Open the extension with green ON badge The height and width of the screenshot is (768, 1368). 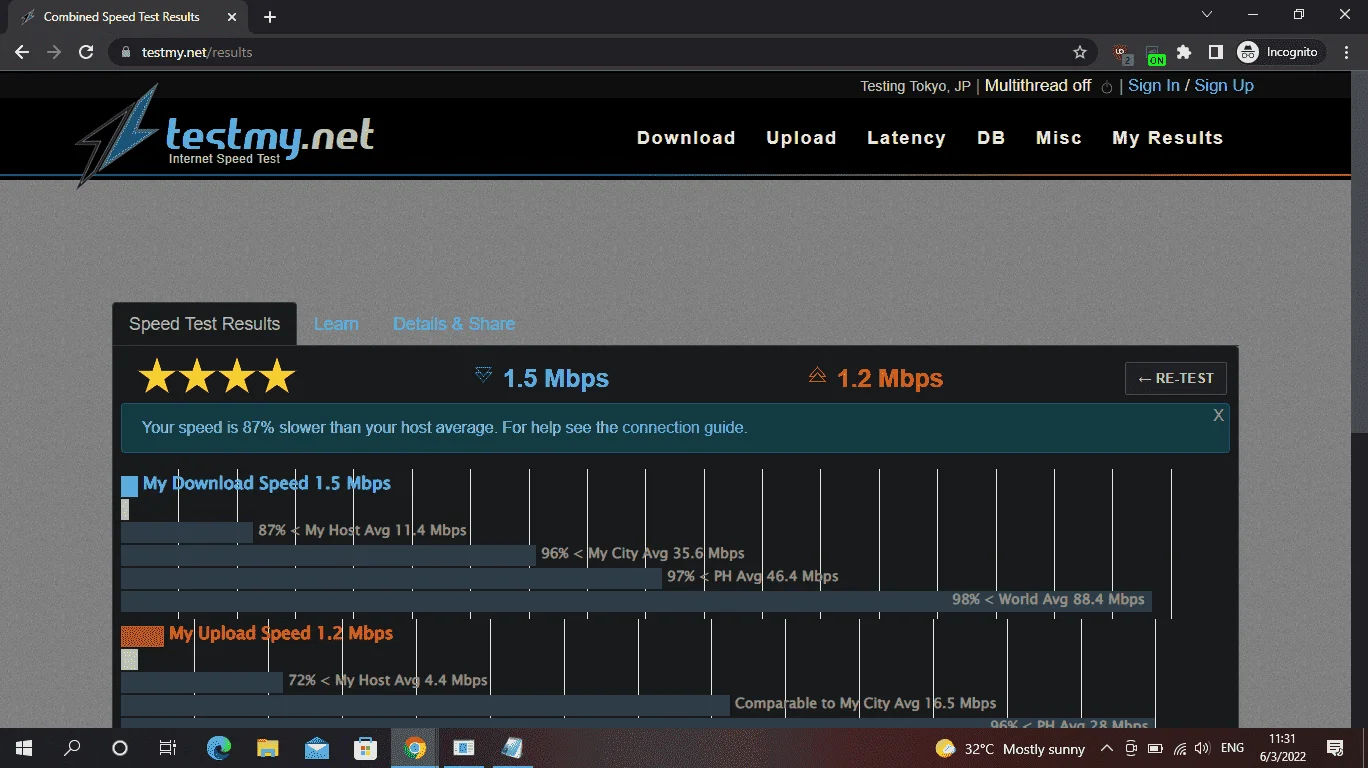tap(1154, 53)
